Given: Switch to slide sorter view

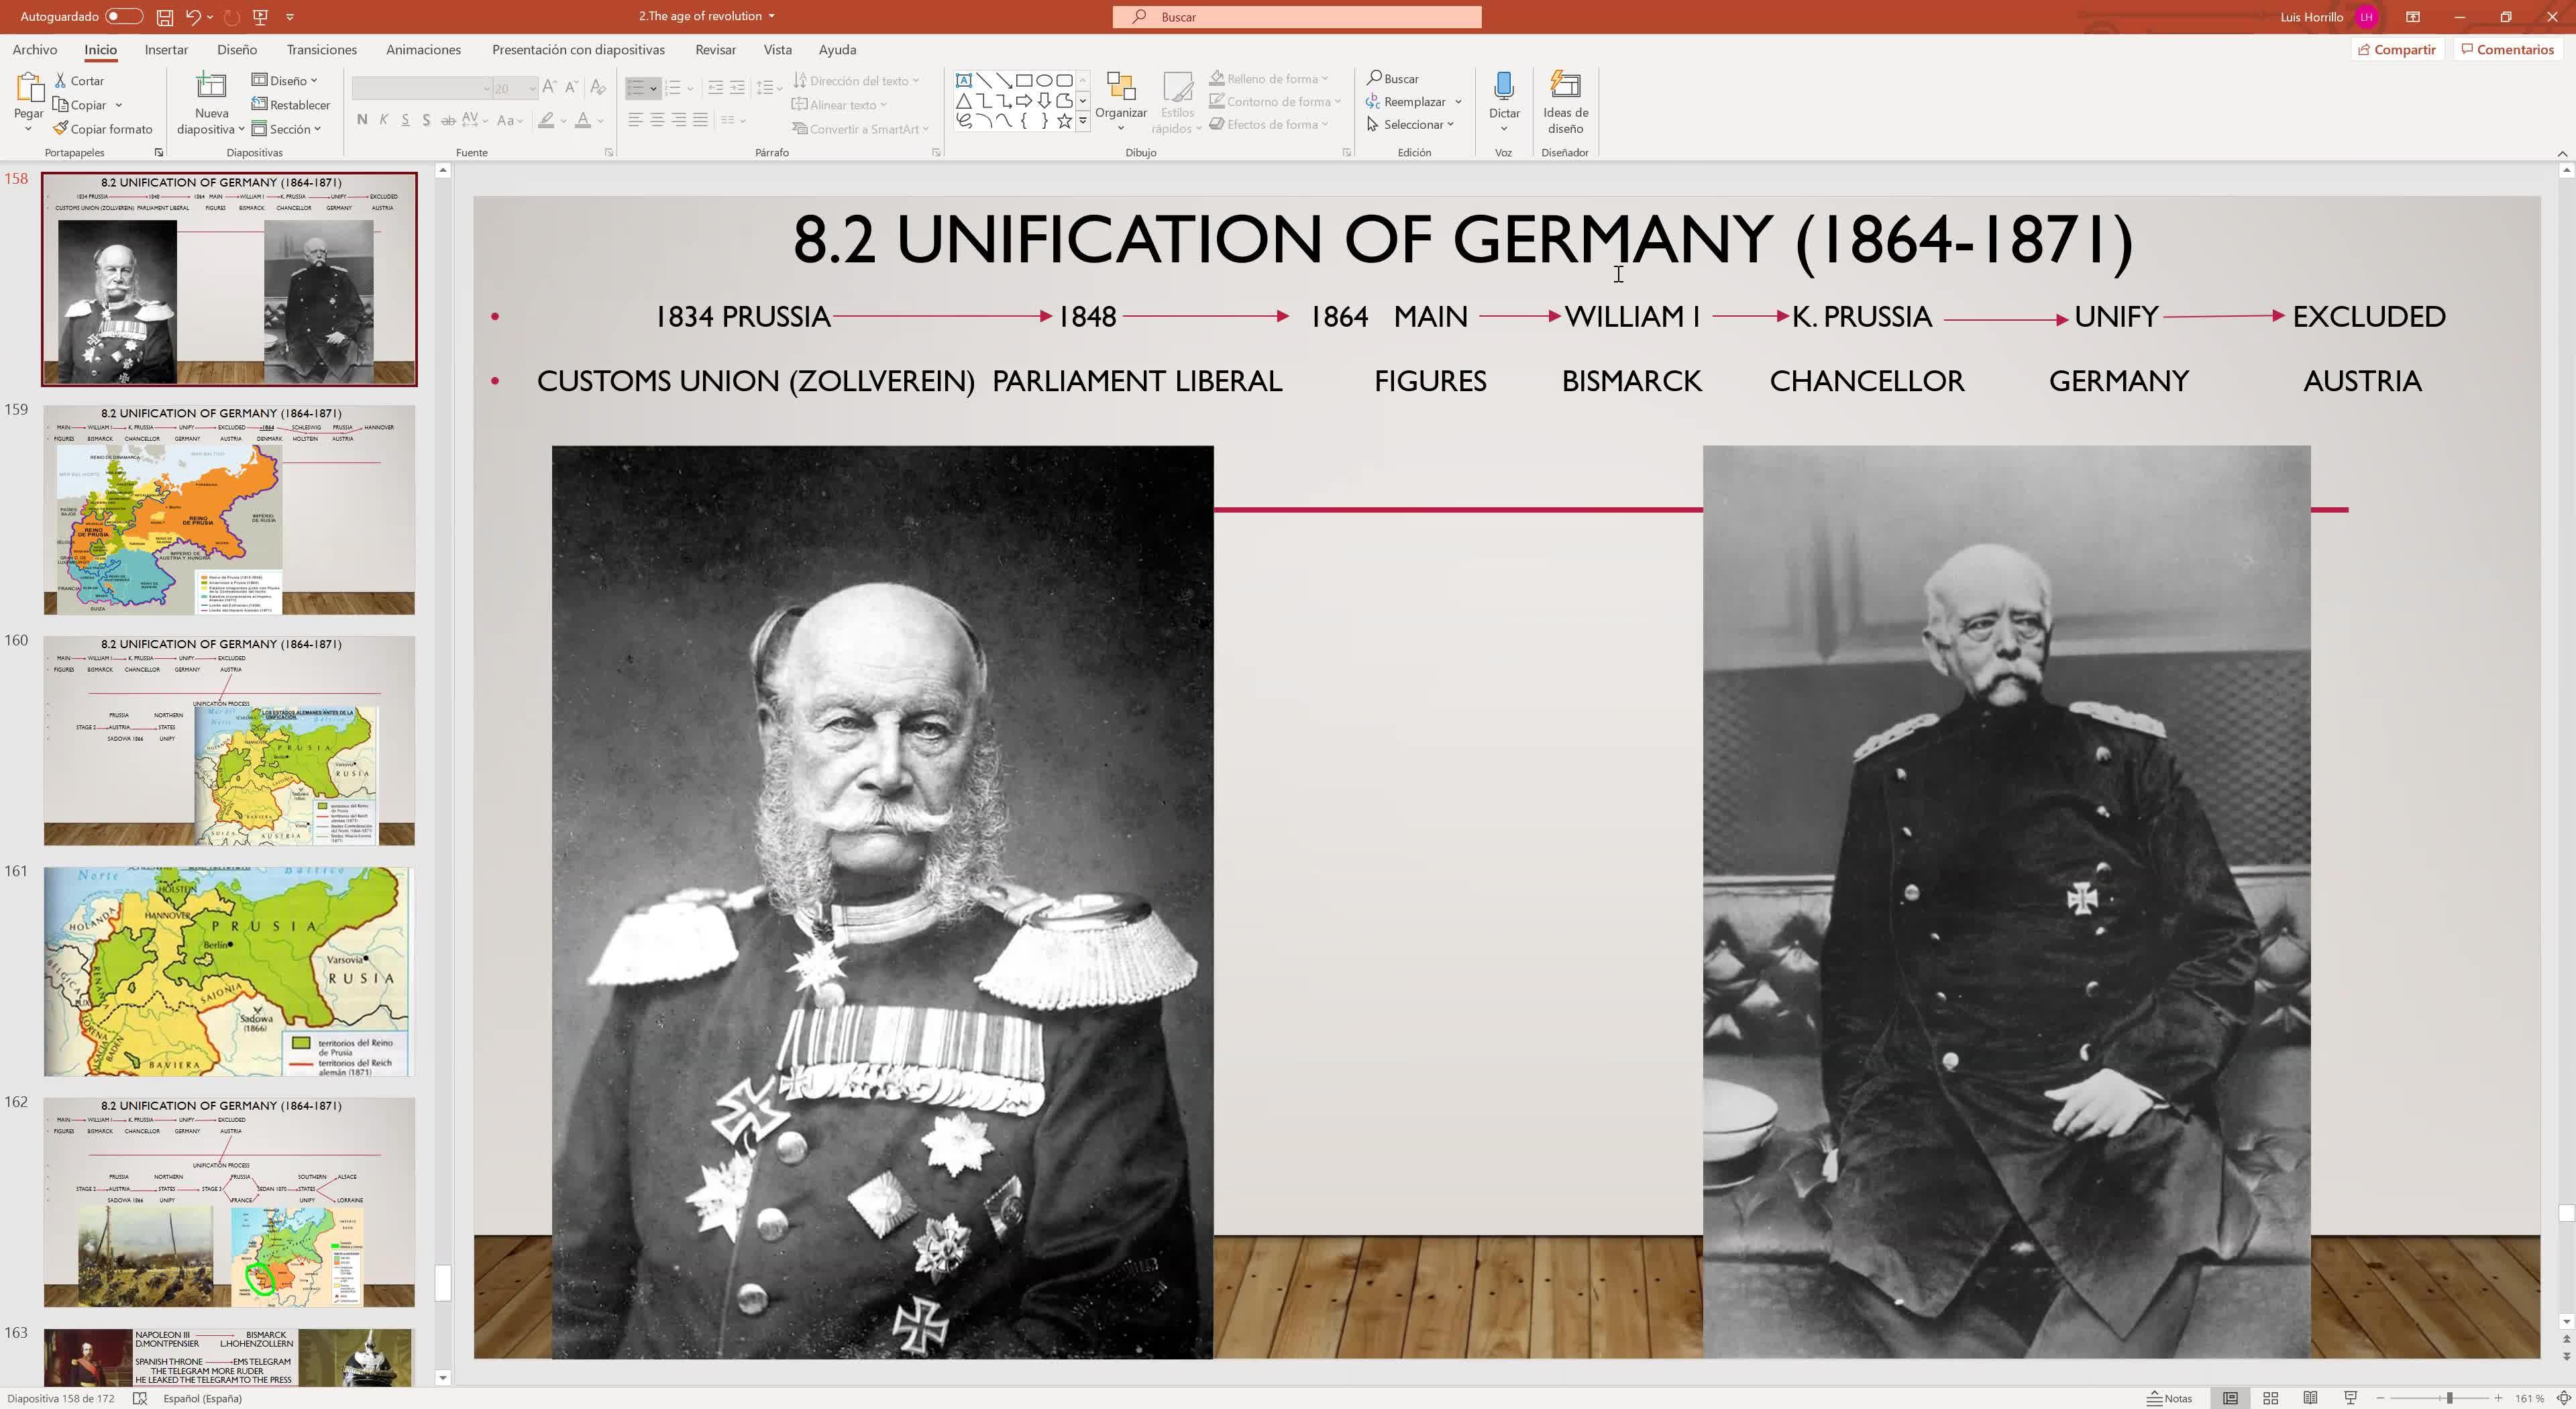Looking at the screenshot, I should click(2270, 1398).
